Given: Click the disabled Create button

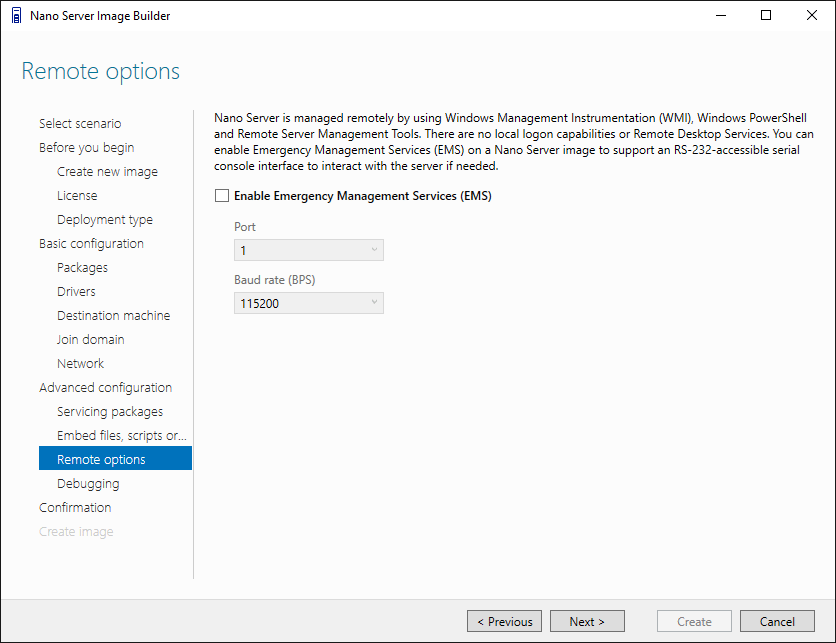Looking at the screenshot, I should tap(694, 621).
